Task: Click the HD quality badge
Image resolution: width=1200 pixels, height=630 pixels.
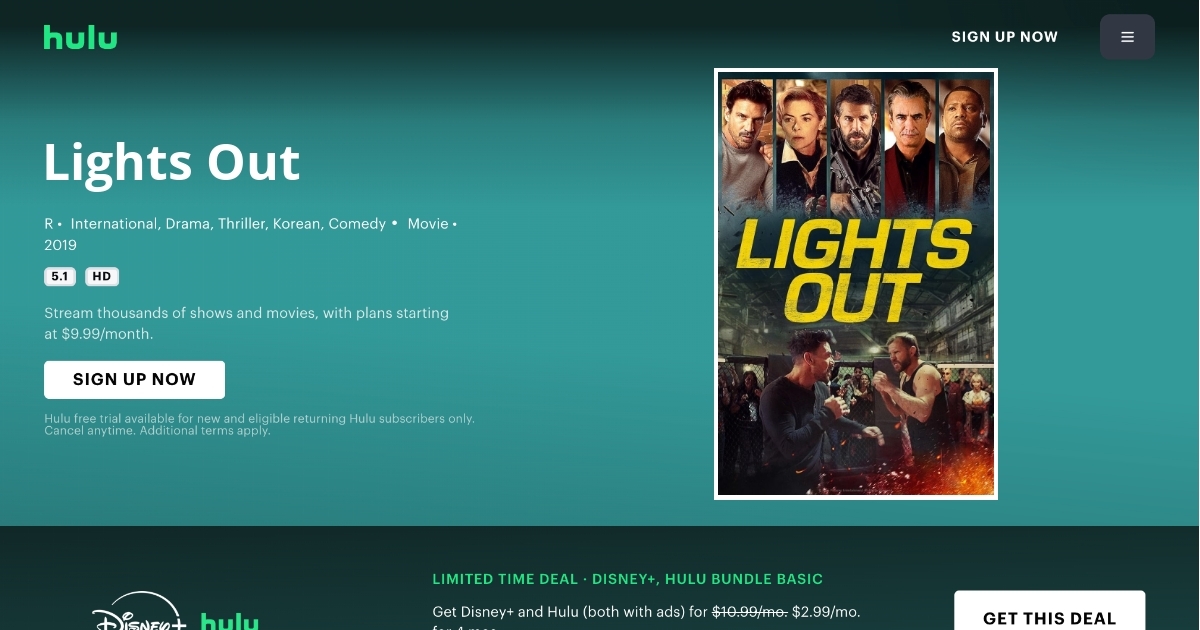Action: pyautogui.click(x=102, y=277)
